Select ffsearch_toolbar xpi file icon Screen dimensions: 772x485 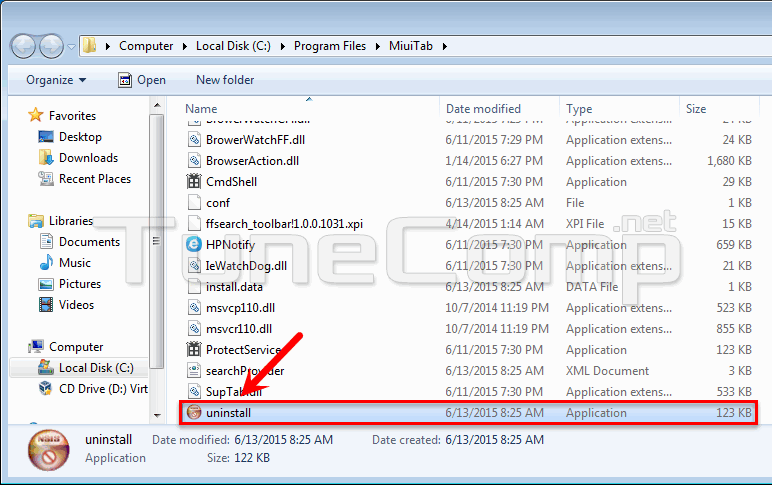(x=194, y=224)
